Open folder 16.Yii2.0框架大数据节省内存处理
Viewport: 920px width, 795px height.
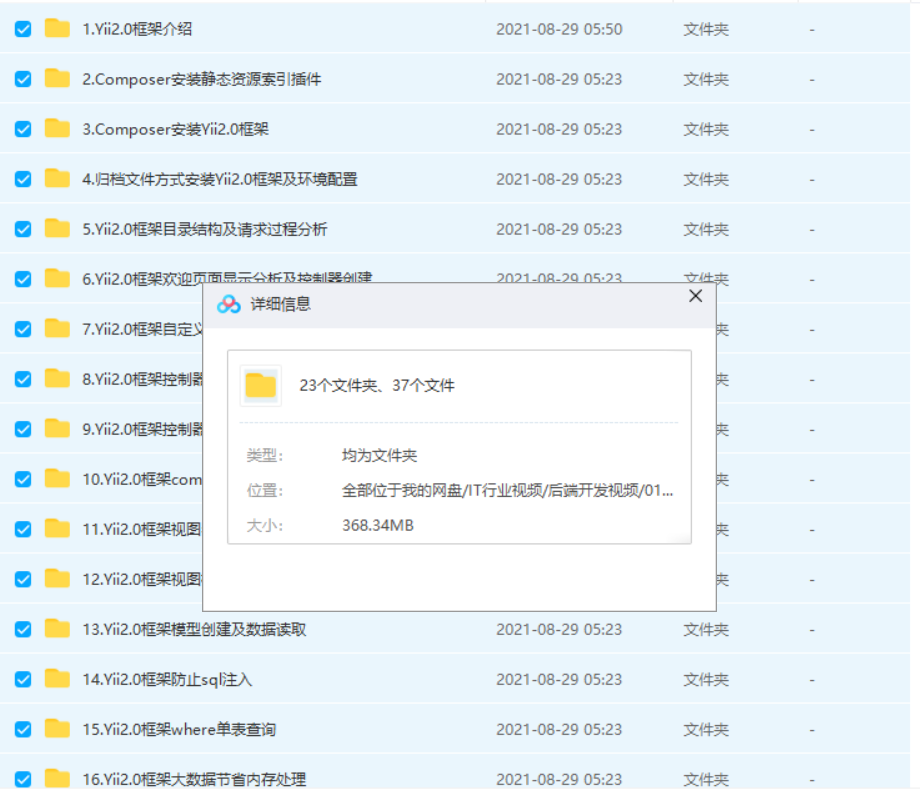[194, 779]
